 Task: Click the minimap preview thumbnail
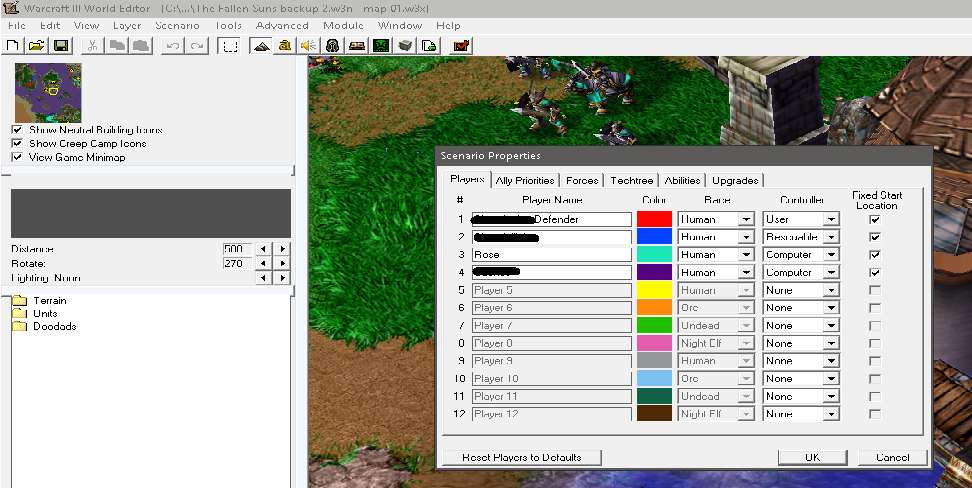click(48, 92)
